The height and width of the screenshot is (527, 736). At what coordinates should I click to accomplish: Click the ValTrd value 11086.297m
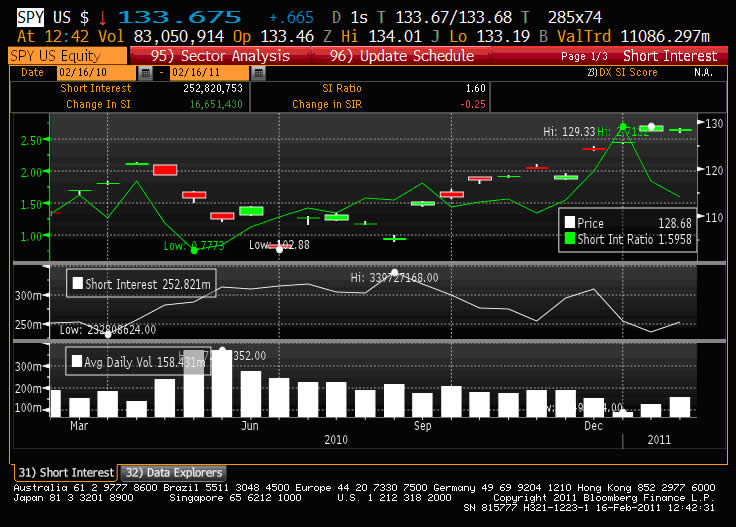[x=665, y=37]
